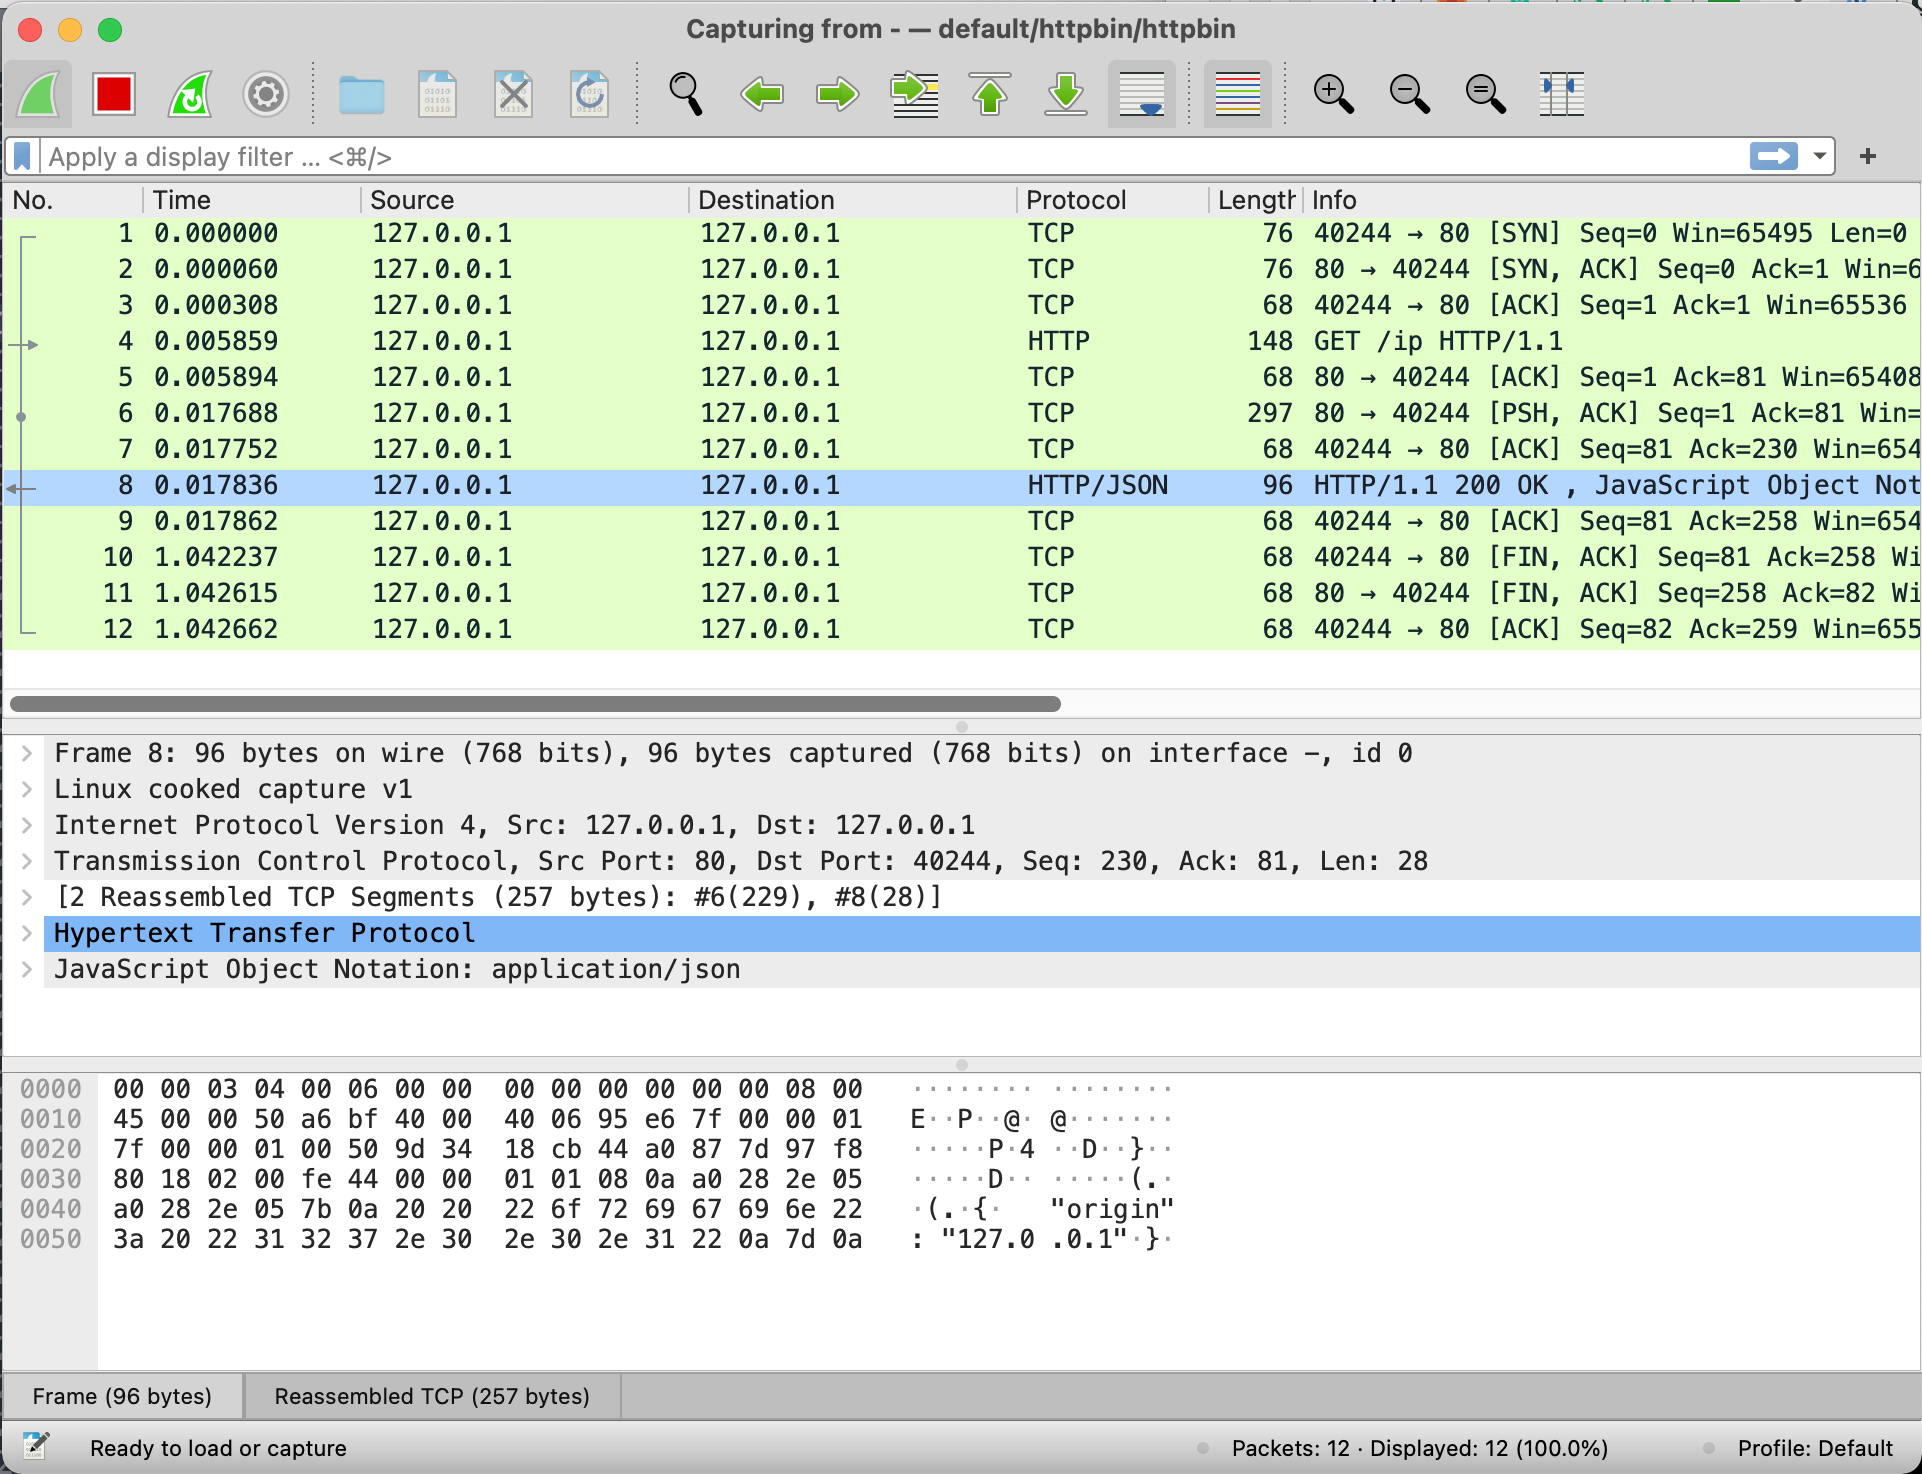Screen dimensions: 1922x1474
Task: Zoom in on the main window text
Action: [x=1333, y=95]
